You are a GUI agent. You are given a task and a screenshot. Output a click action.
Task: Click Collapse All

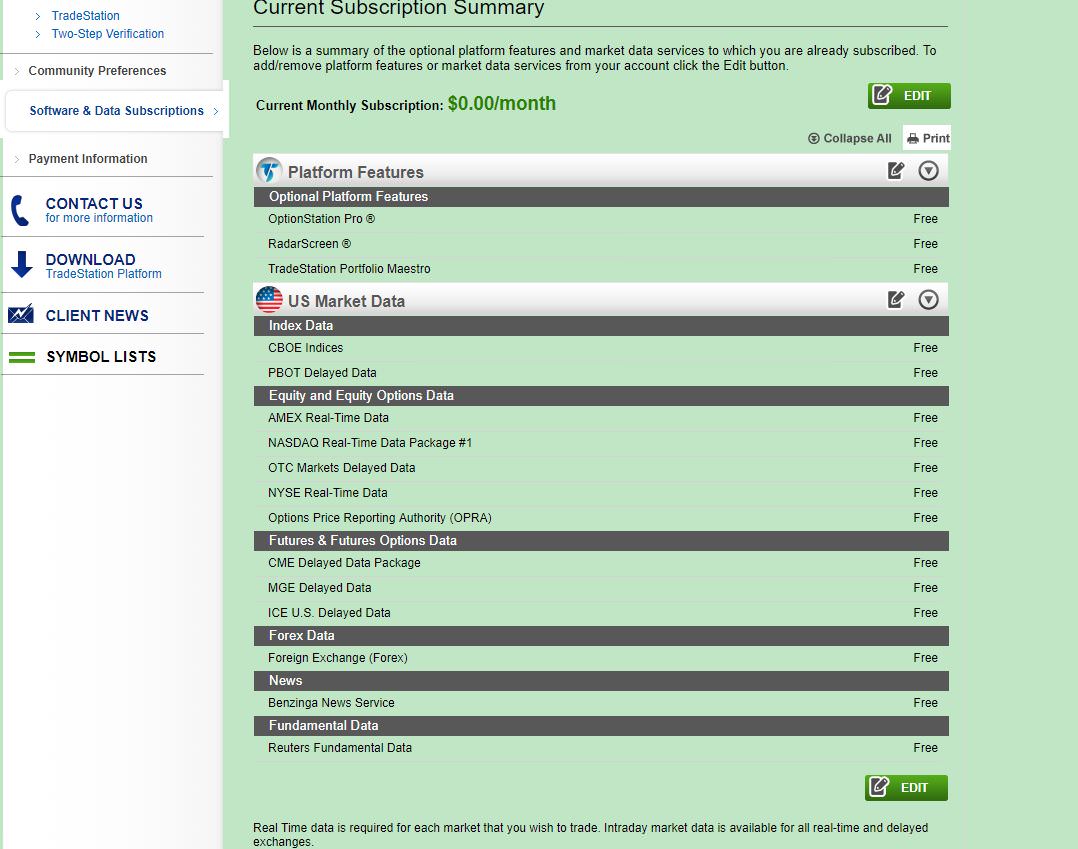tap(850, 138)
